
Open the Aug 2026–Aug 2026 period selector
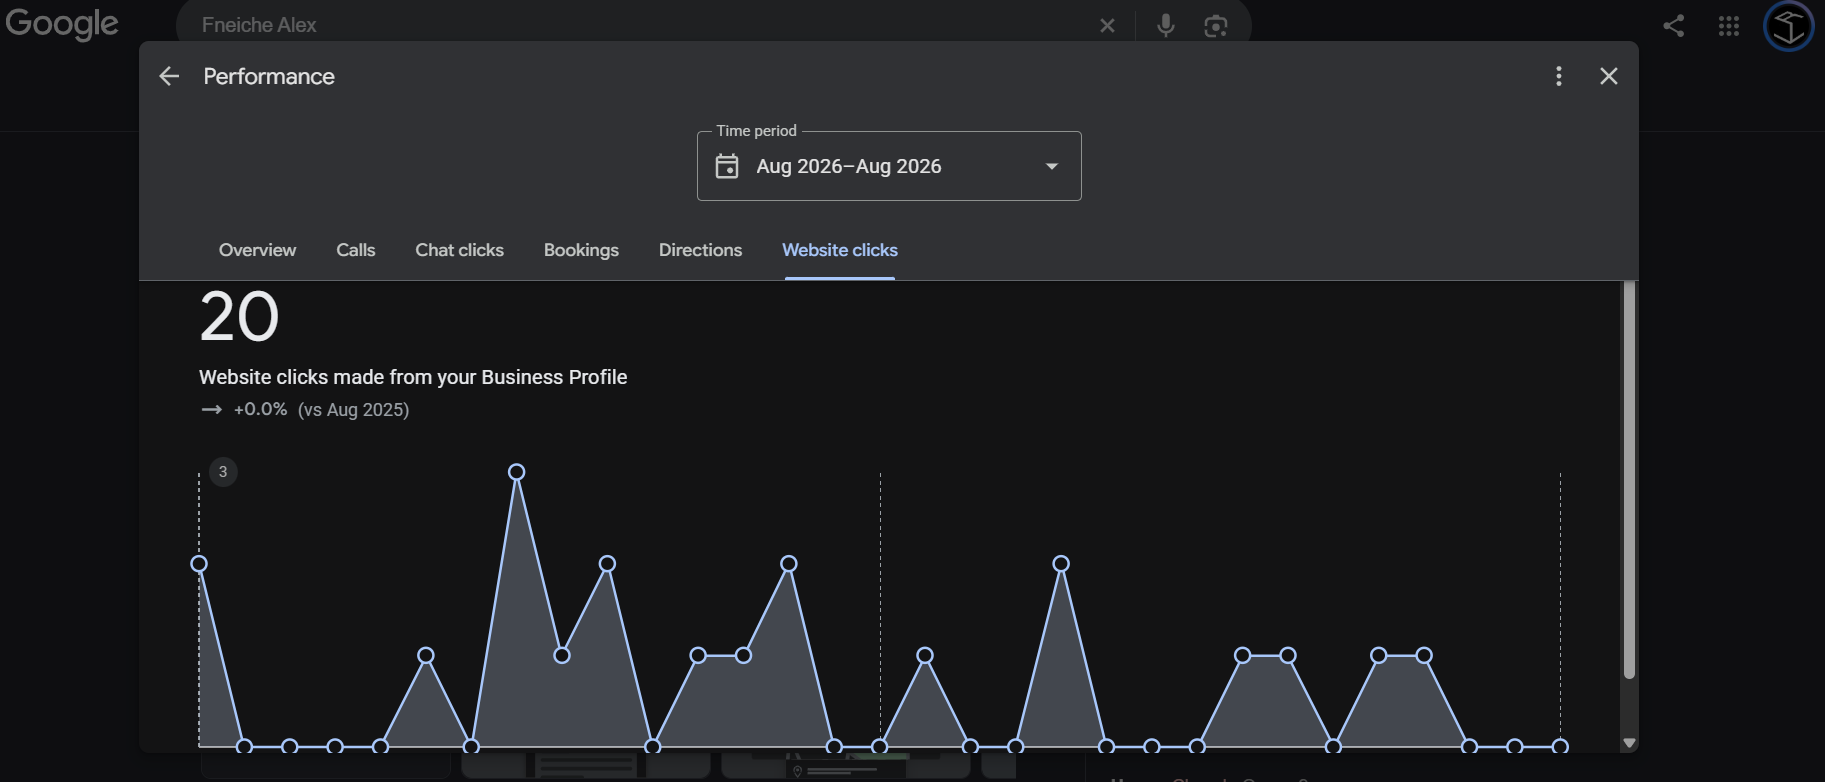tap(889, 166)
